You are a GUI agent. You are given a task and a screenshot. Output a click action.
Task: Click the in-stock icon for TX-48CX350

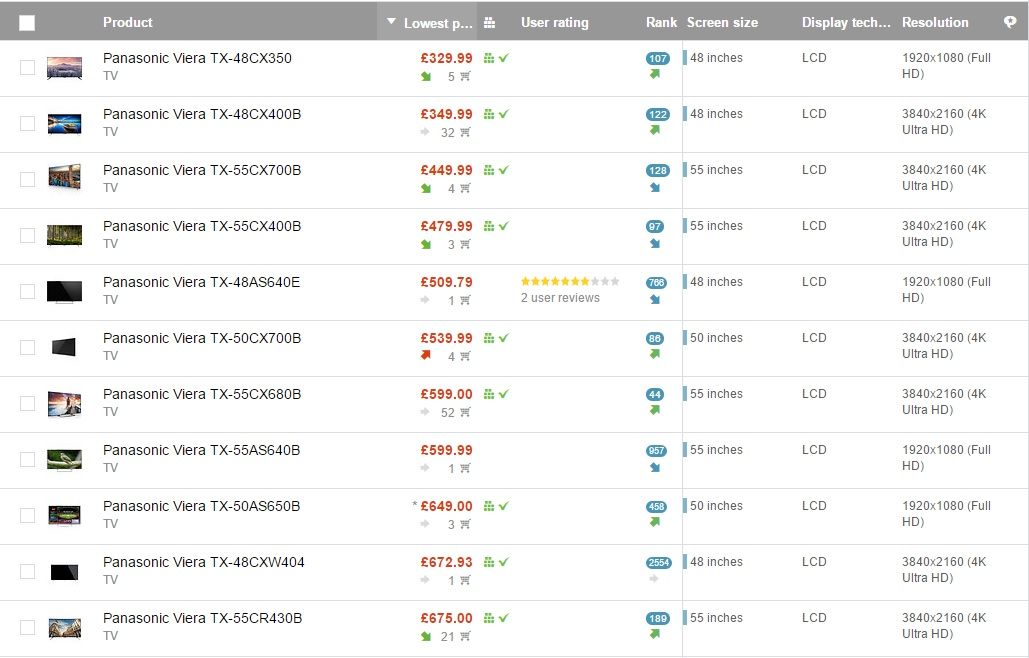(496, 58)
